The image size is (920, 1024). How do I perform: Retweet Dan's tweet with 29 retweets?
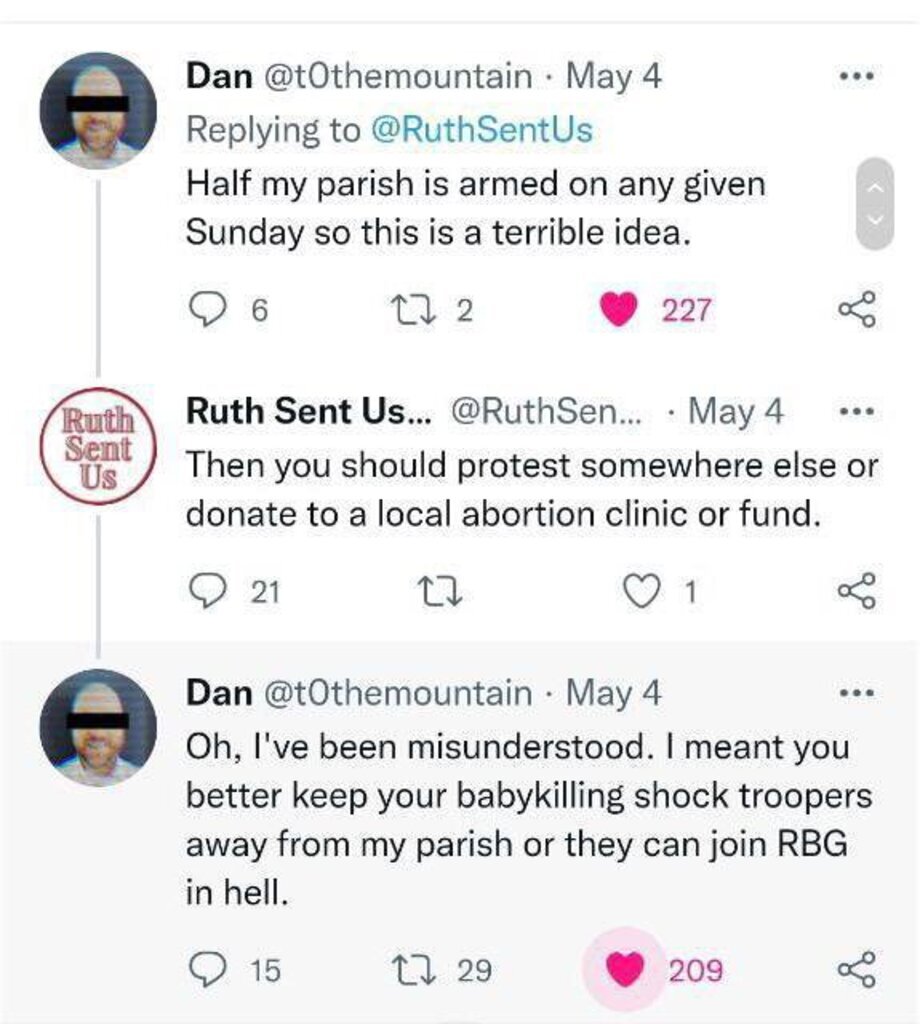[416, 969]
